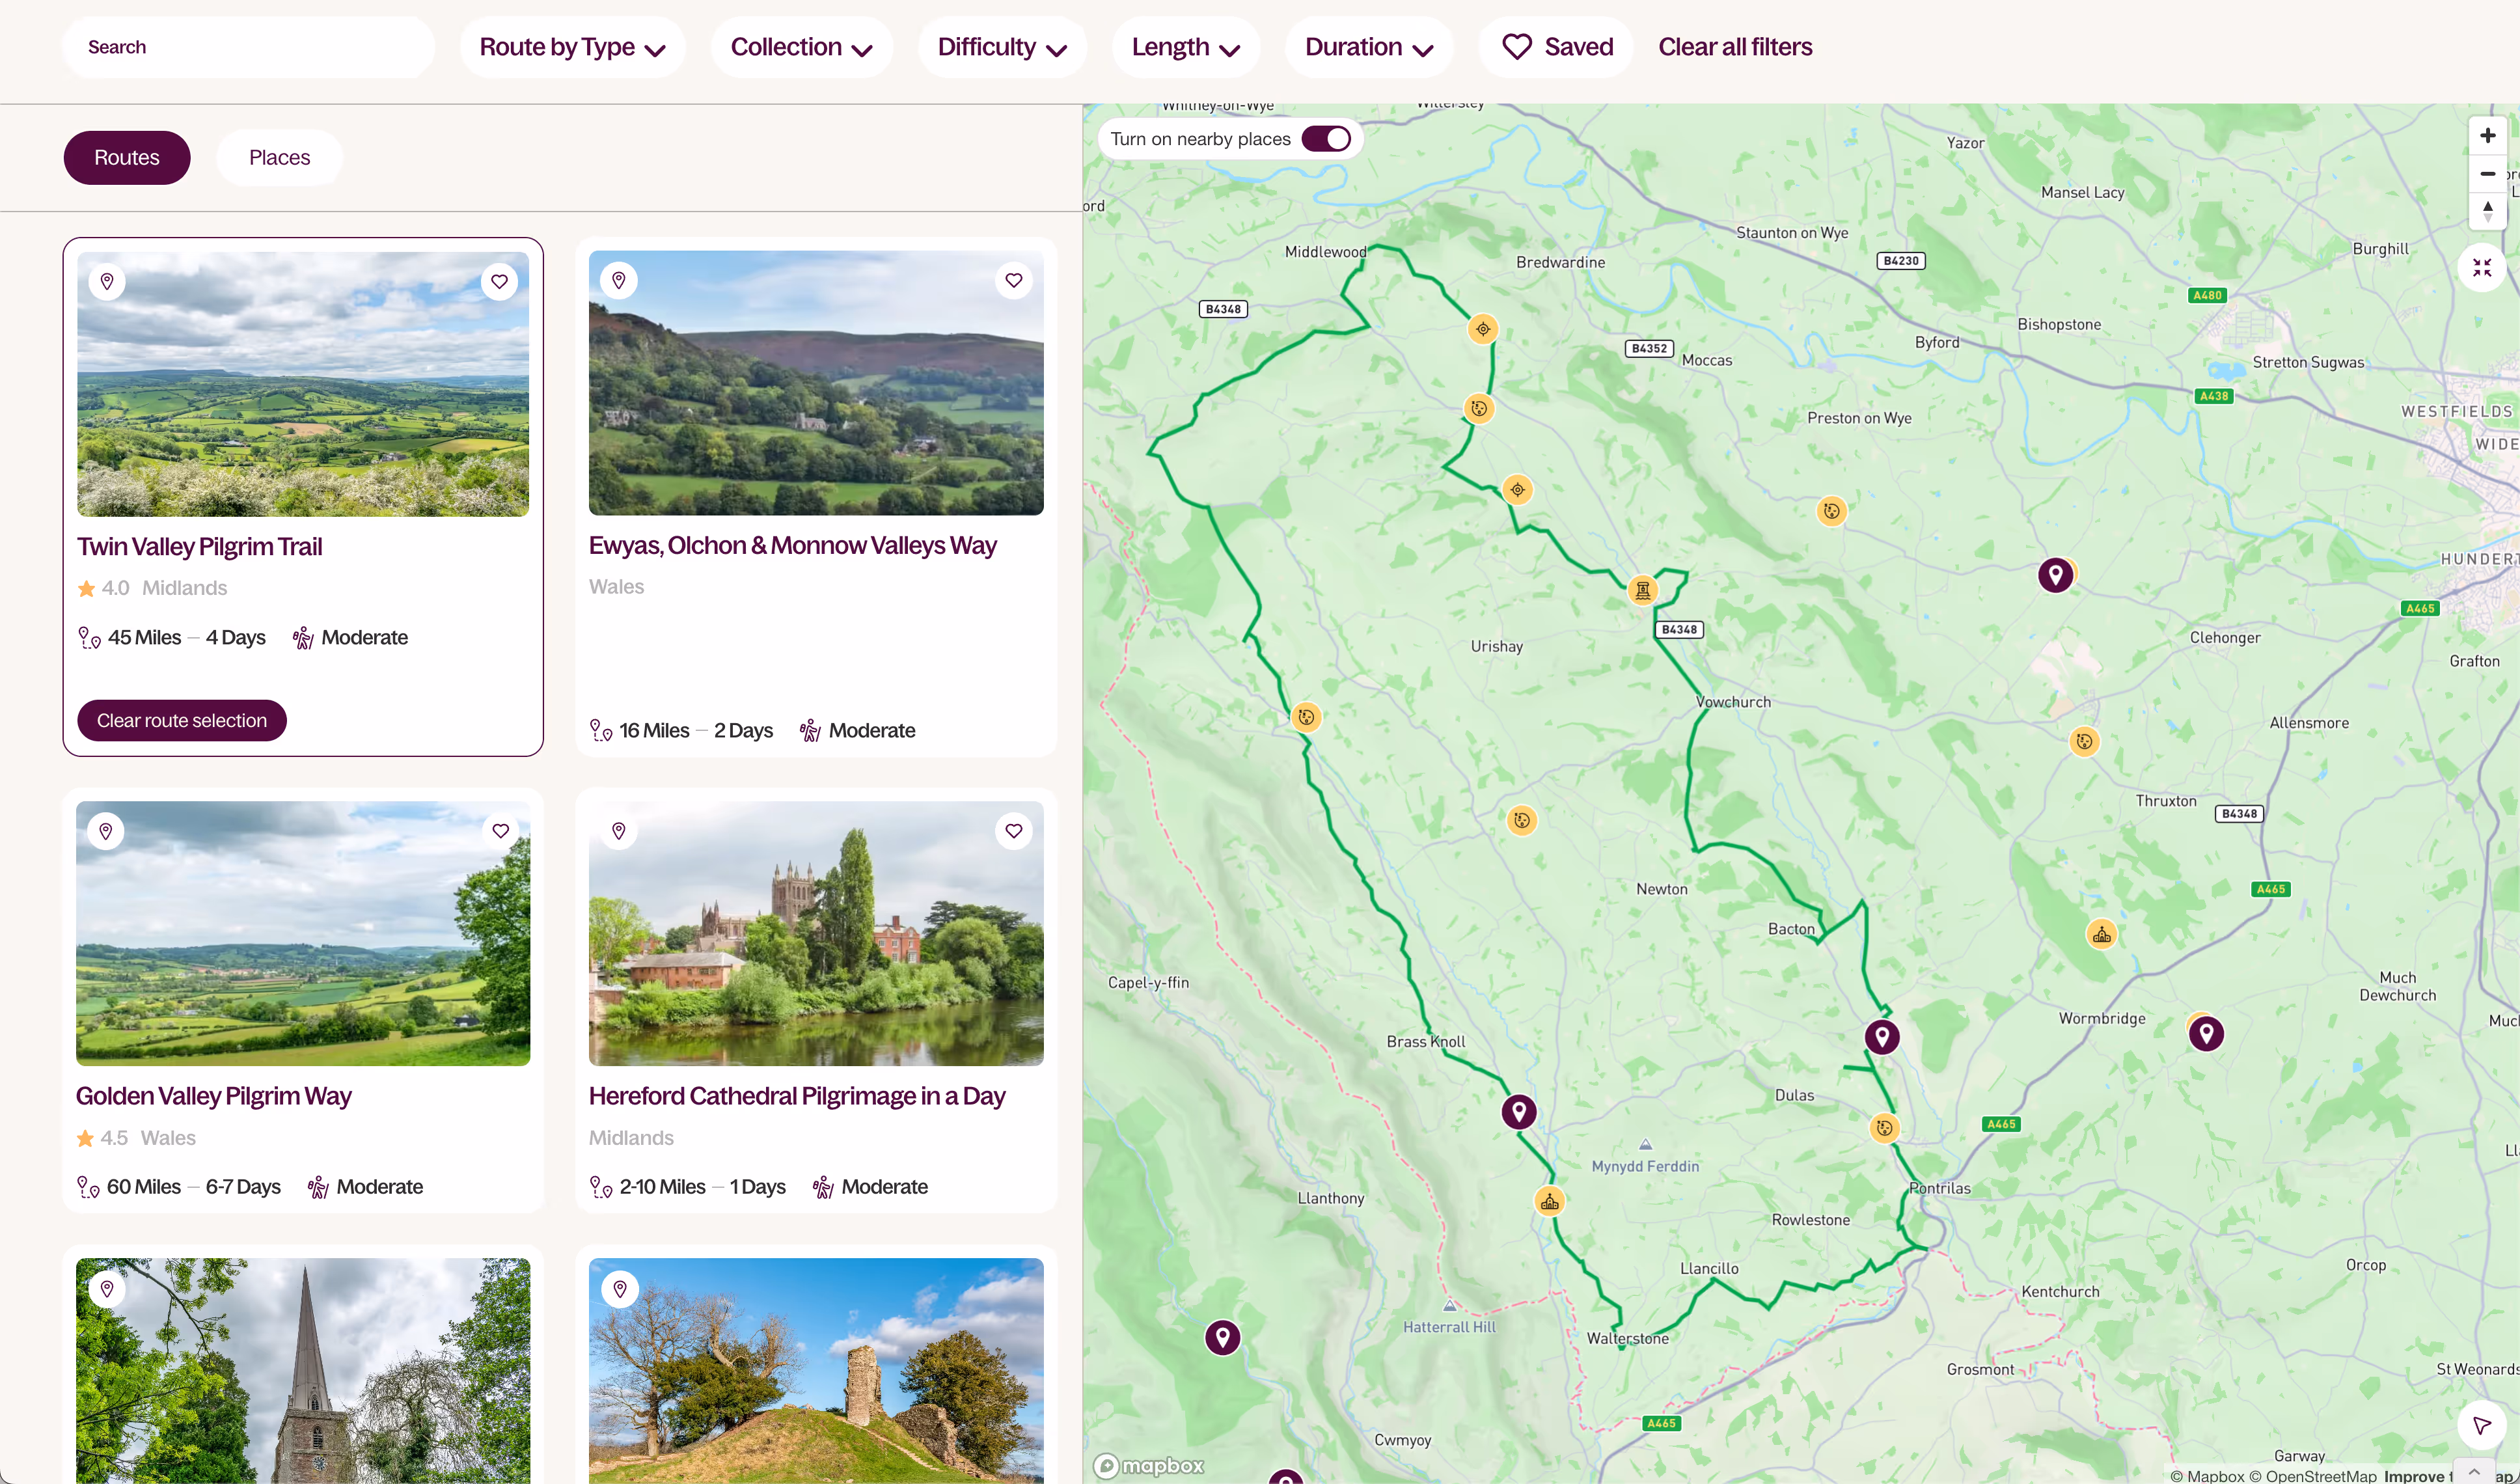Collapse the fullscreen map view
Image resolution: width=2520 pixels, height=1484 pixels.
tap(2481, 268)
